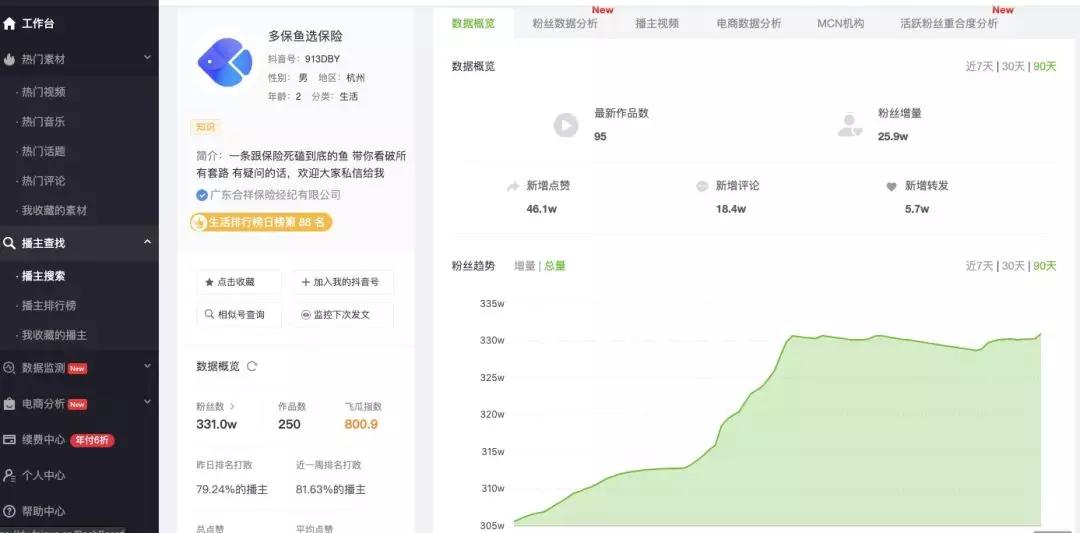Image resolution: width=1080 pixels, height=533 pixels.
Task: Open the 工作台 home icon
Action: (x=9, y=23)
